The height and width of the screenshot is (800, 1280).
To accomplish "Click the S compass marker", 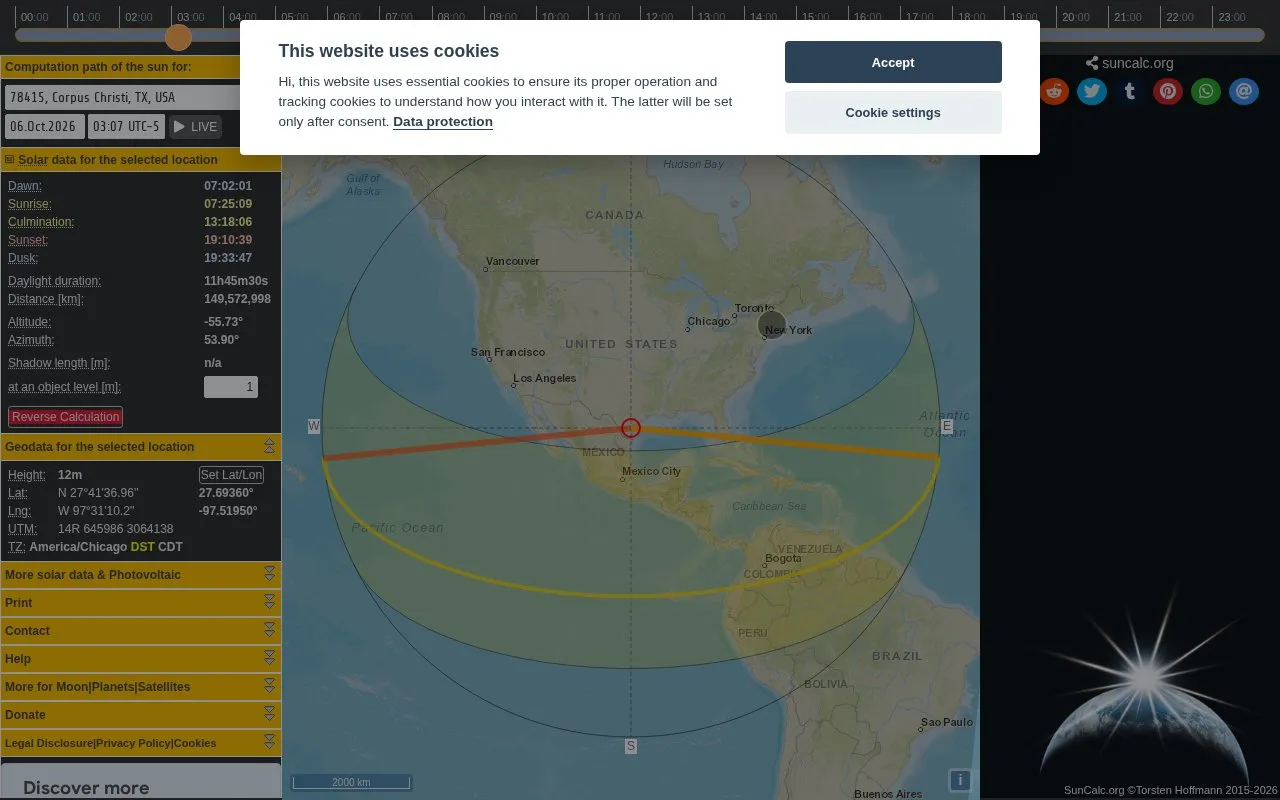I will (x=630, y=746).
